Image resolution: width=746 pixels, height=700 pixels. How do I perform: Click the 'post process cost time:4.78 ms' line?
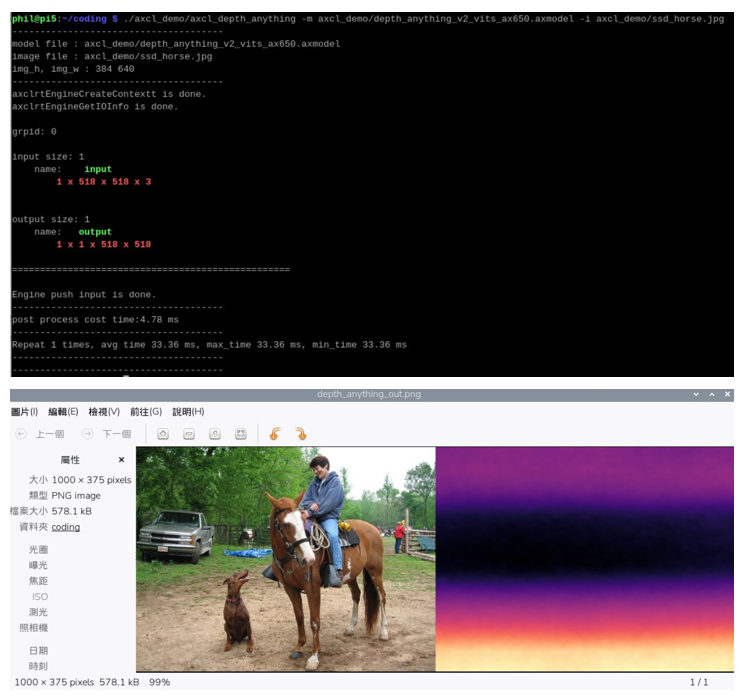(x=95, y=320)
